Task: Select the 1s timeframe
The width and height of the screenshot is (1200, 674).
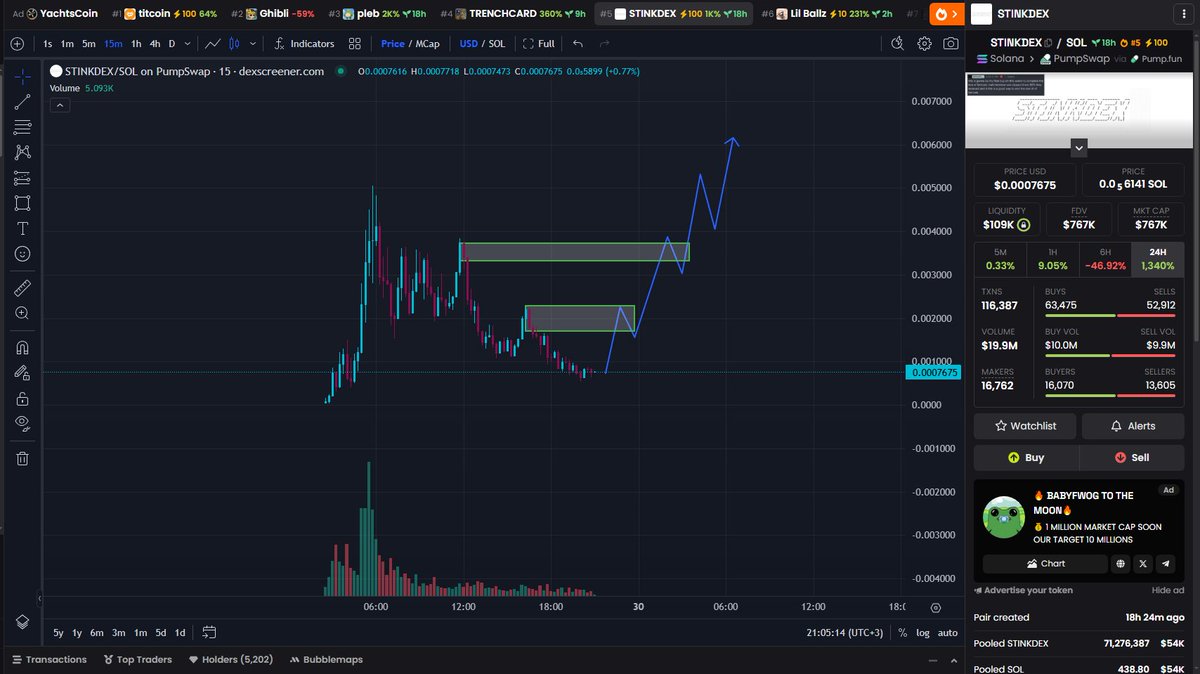Action: click(x=48, y=44)
